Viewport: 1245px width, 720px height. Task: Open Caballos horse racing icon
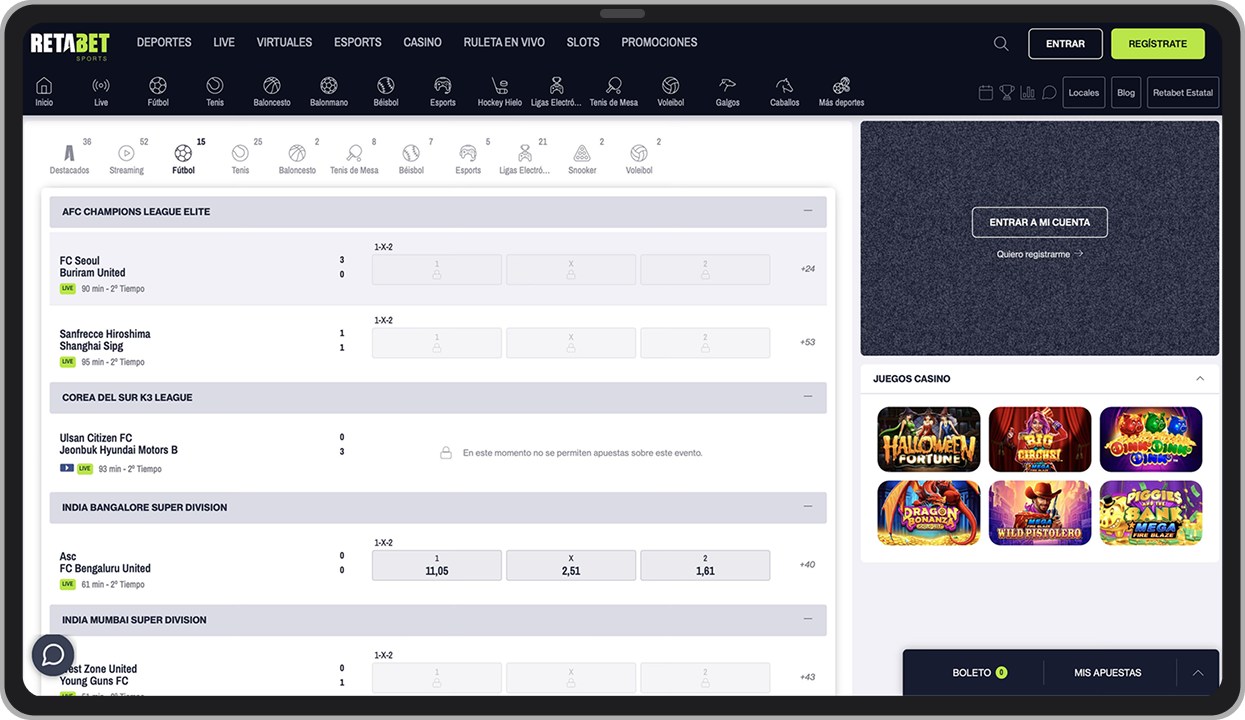pyautogui.click(x=785, y=92)
